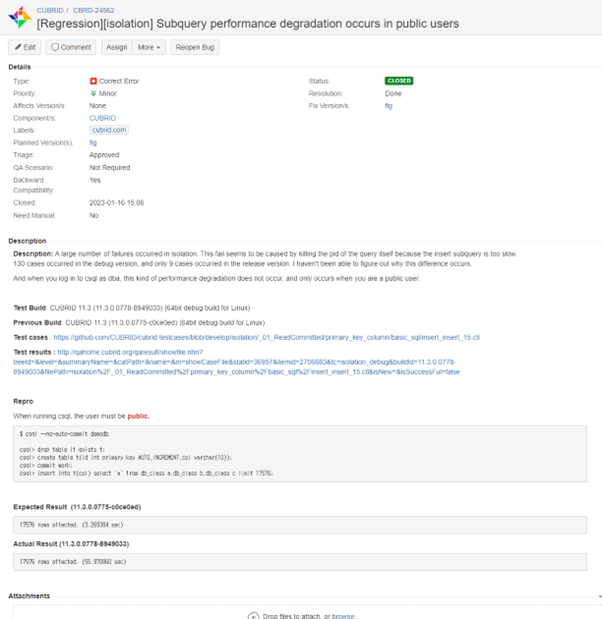Open the More actions dropdown
This screenshot has width=602, height=619.
[x=150, y=47]
